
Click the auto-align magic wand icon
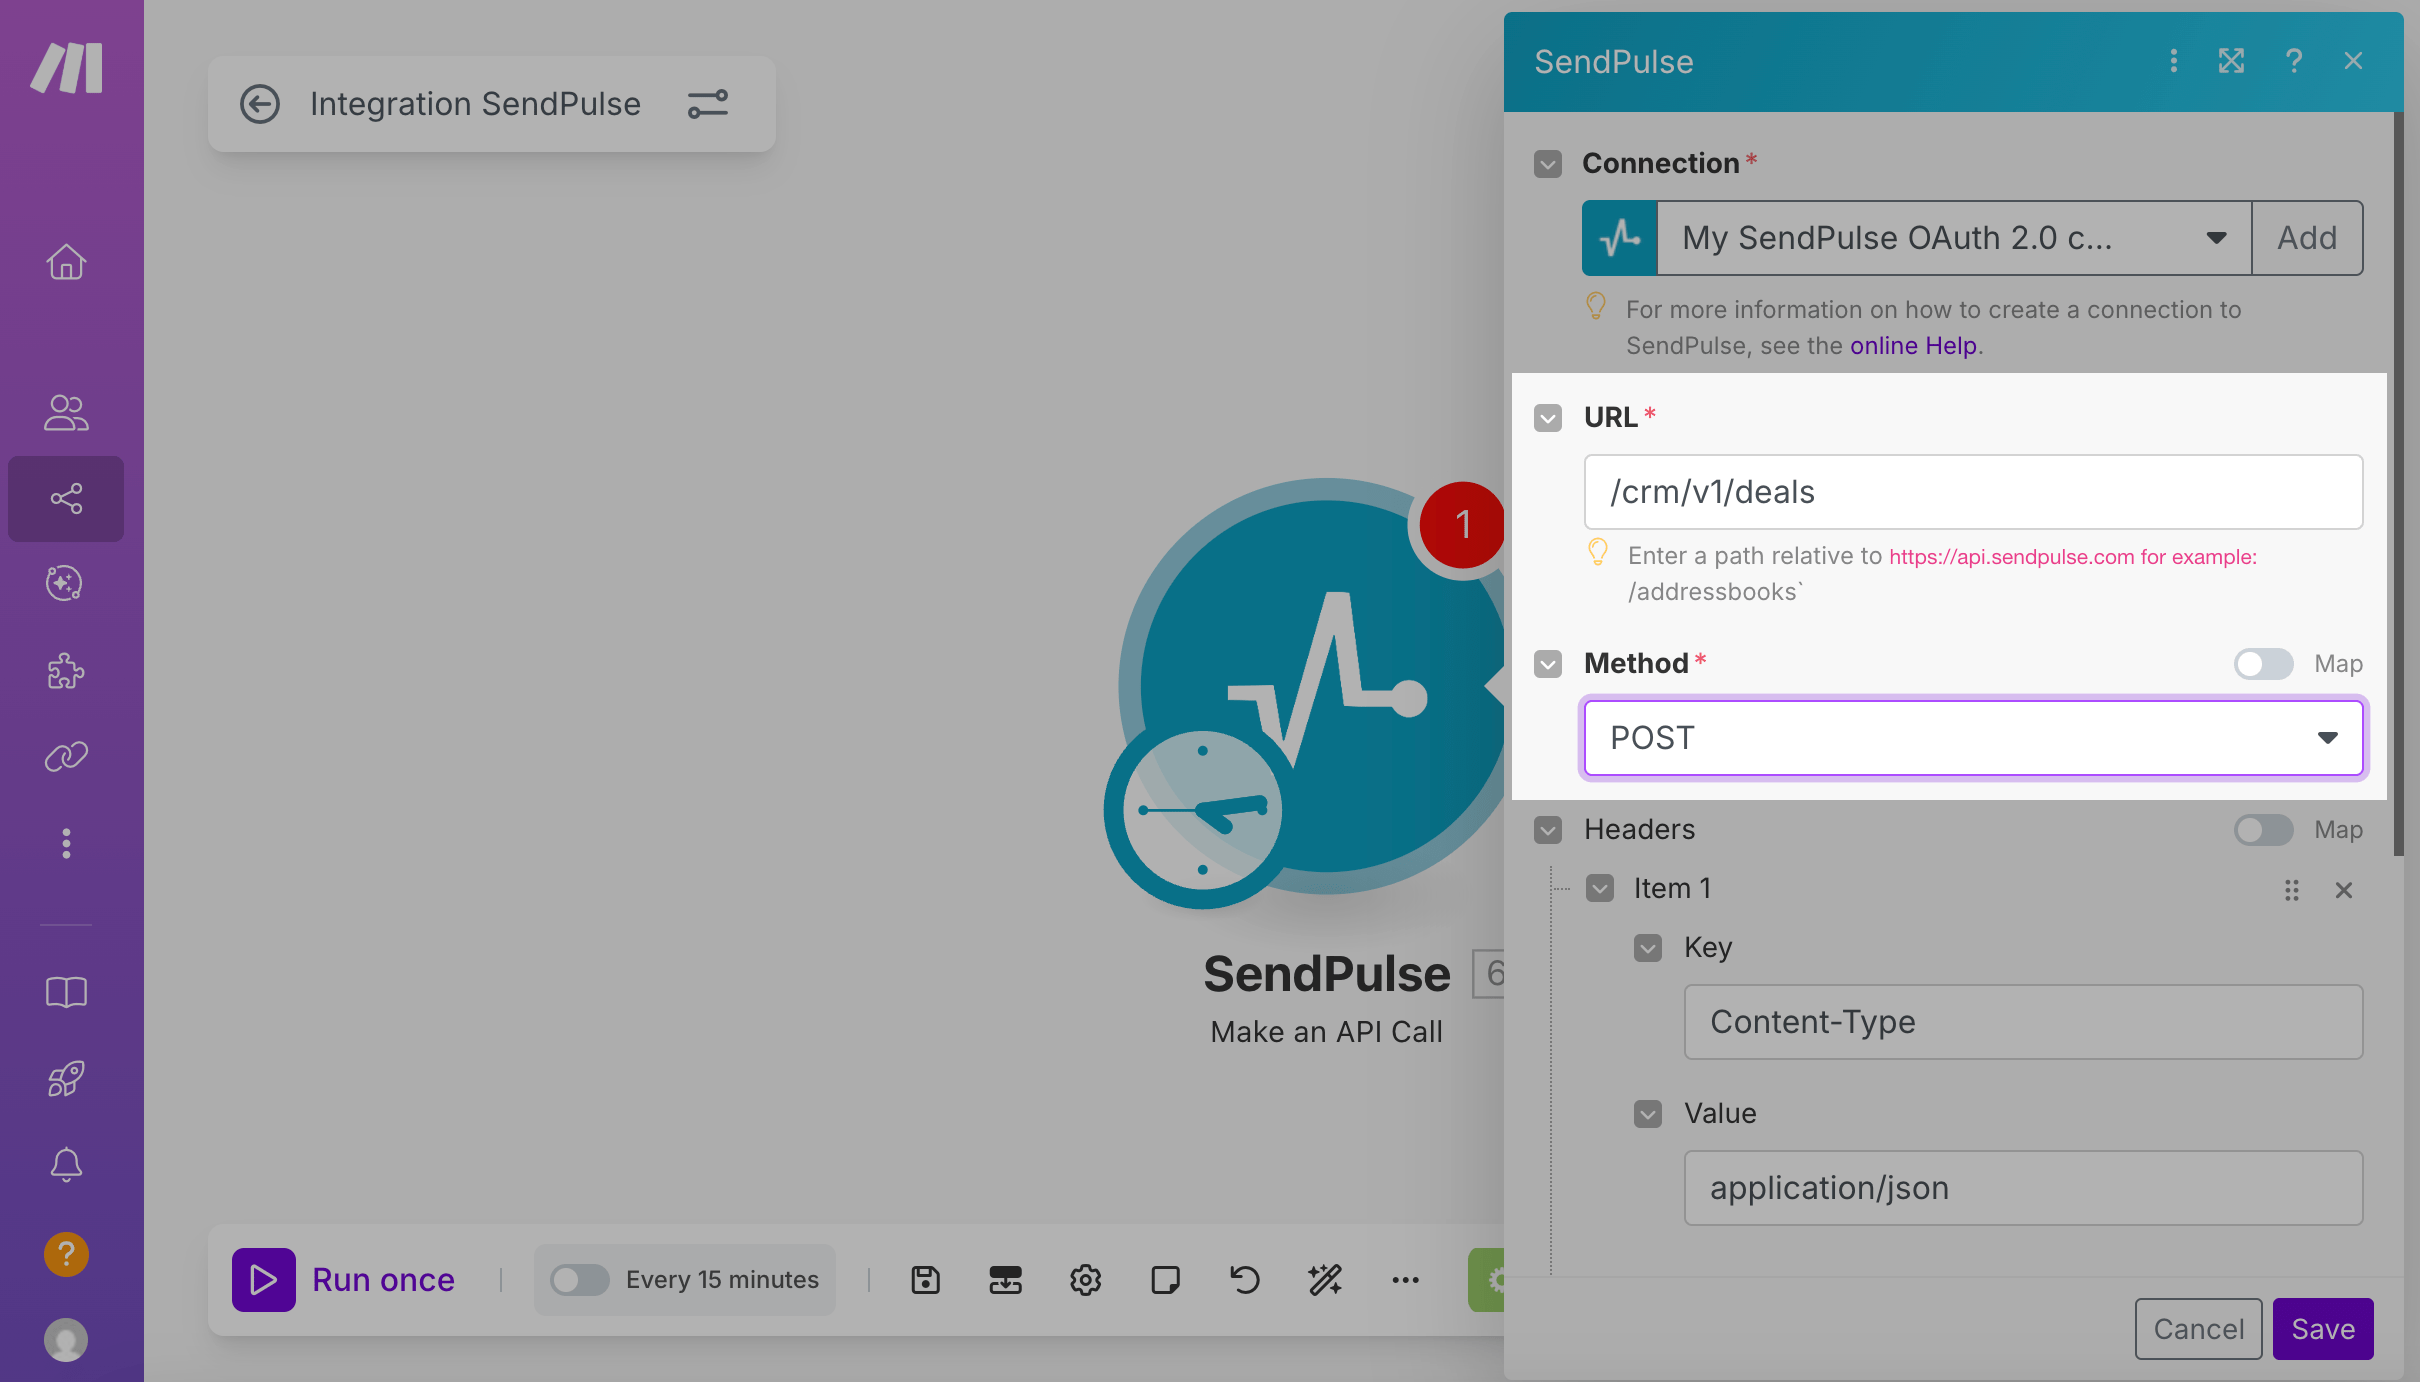pyautogui.click(x=1325, y=1280)
